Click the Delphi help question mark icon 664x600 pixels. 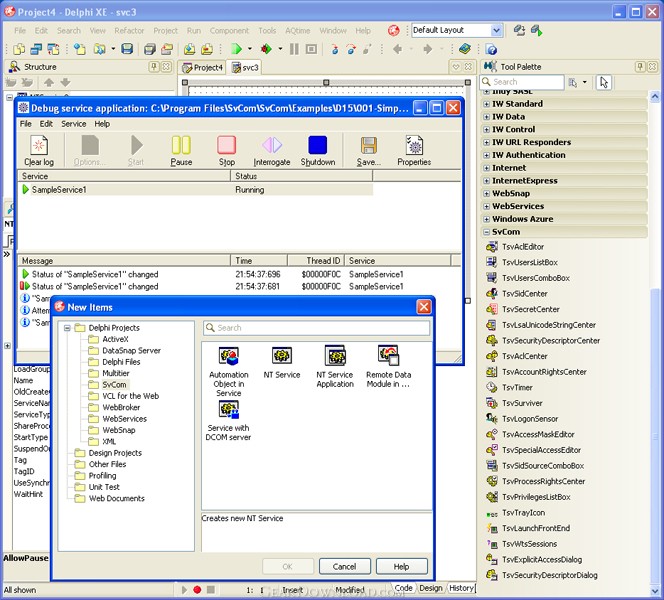[x=491, y=49]
